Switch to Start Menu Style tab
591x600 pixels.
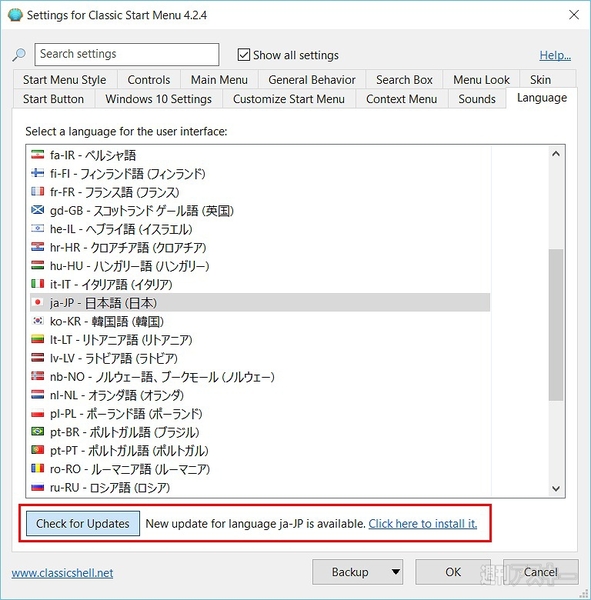pos(65,80)
